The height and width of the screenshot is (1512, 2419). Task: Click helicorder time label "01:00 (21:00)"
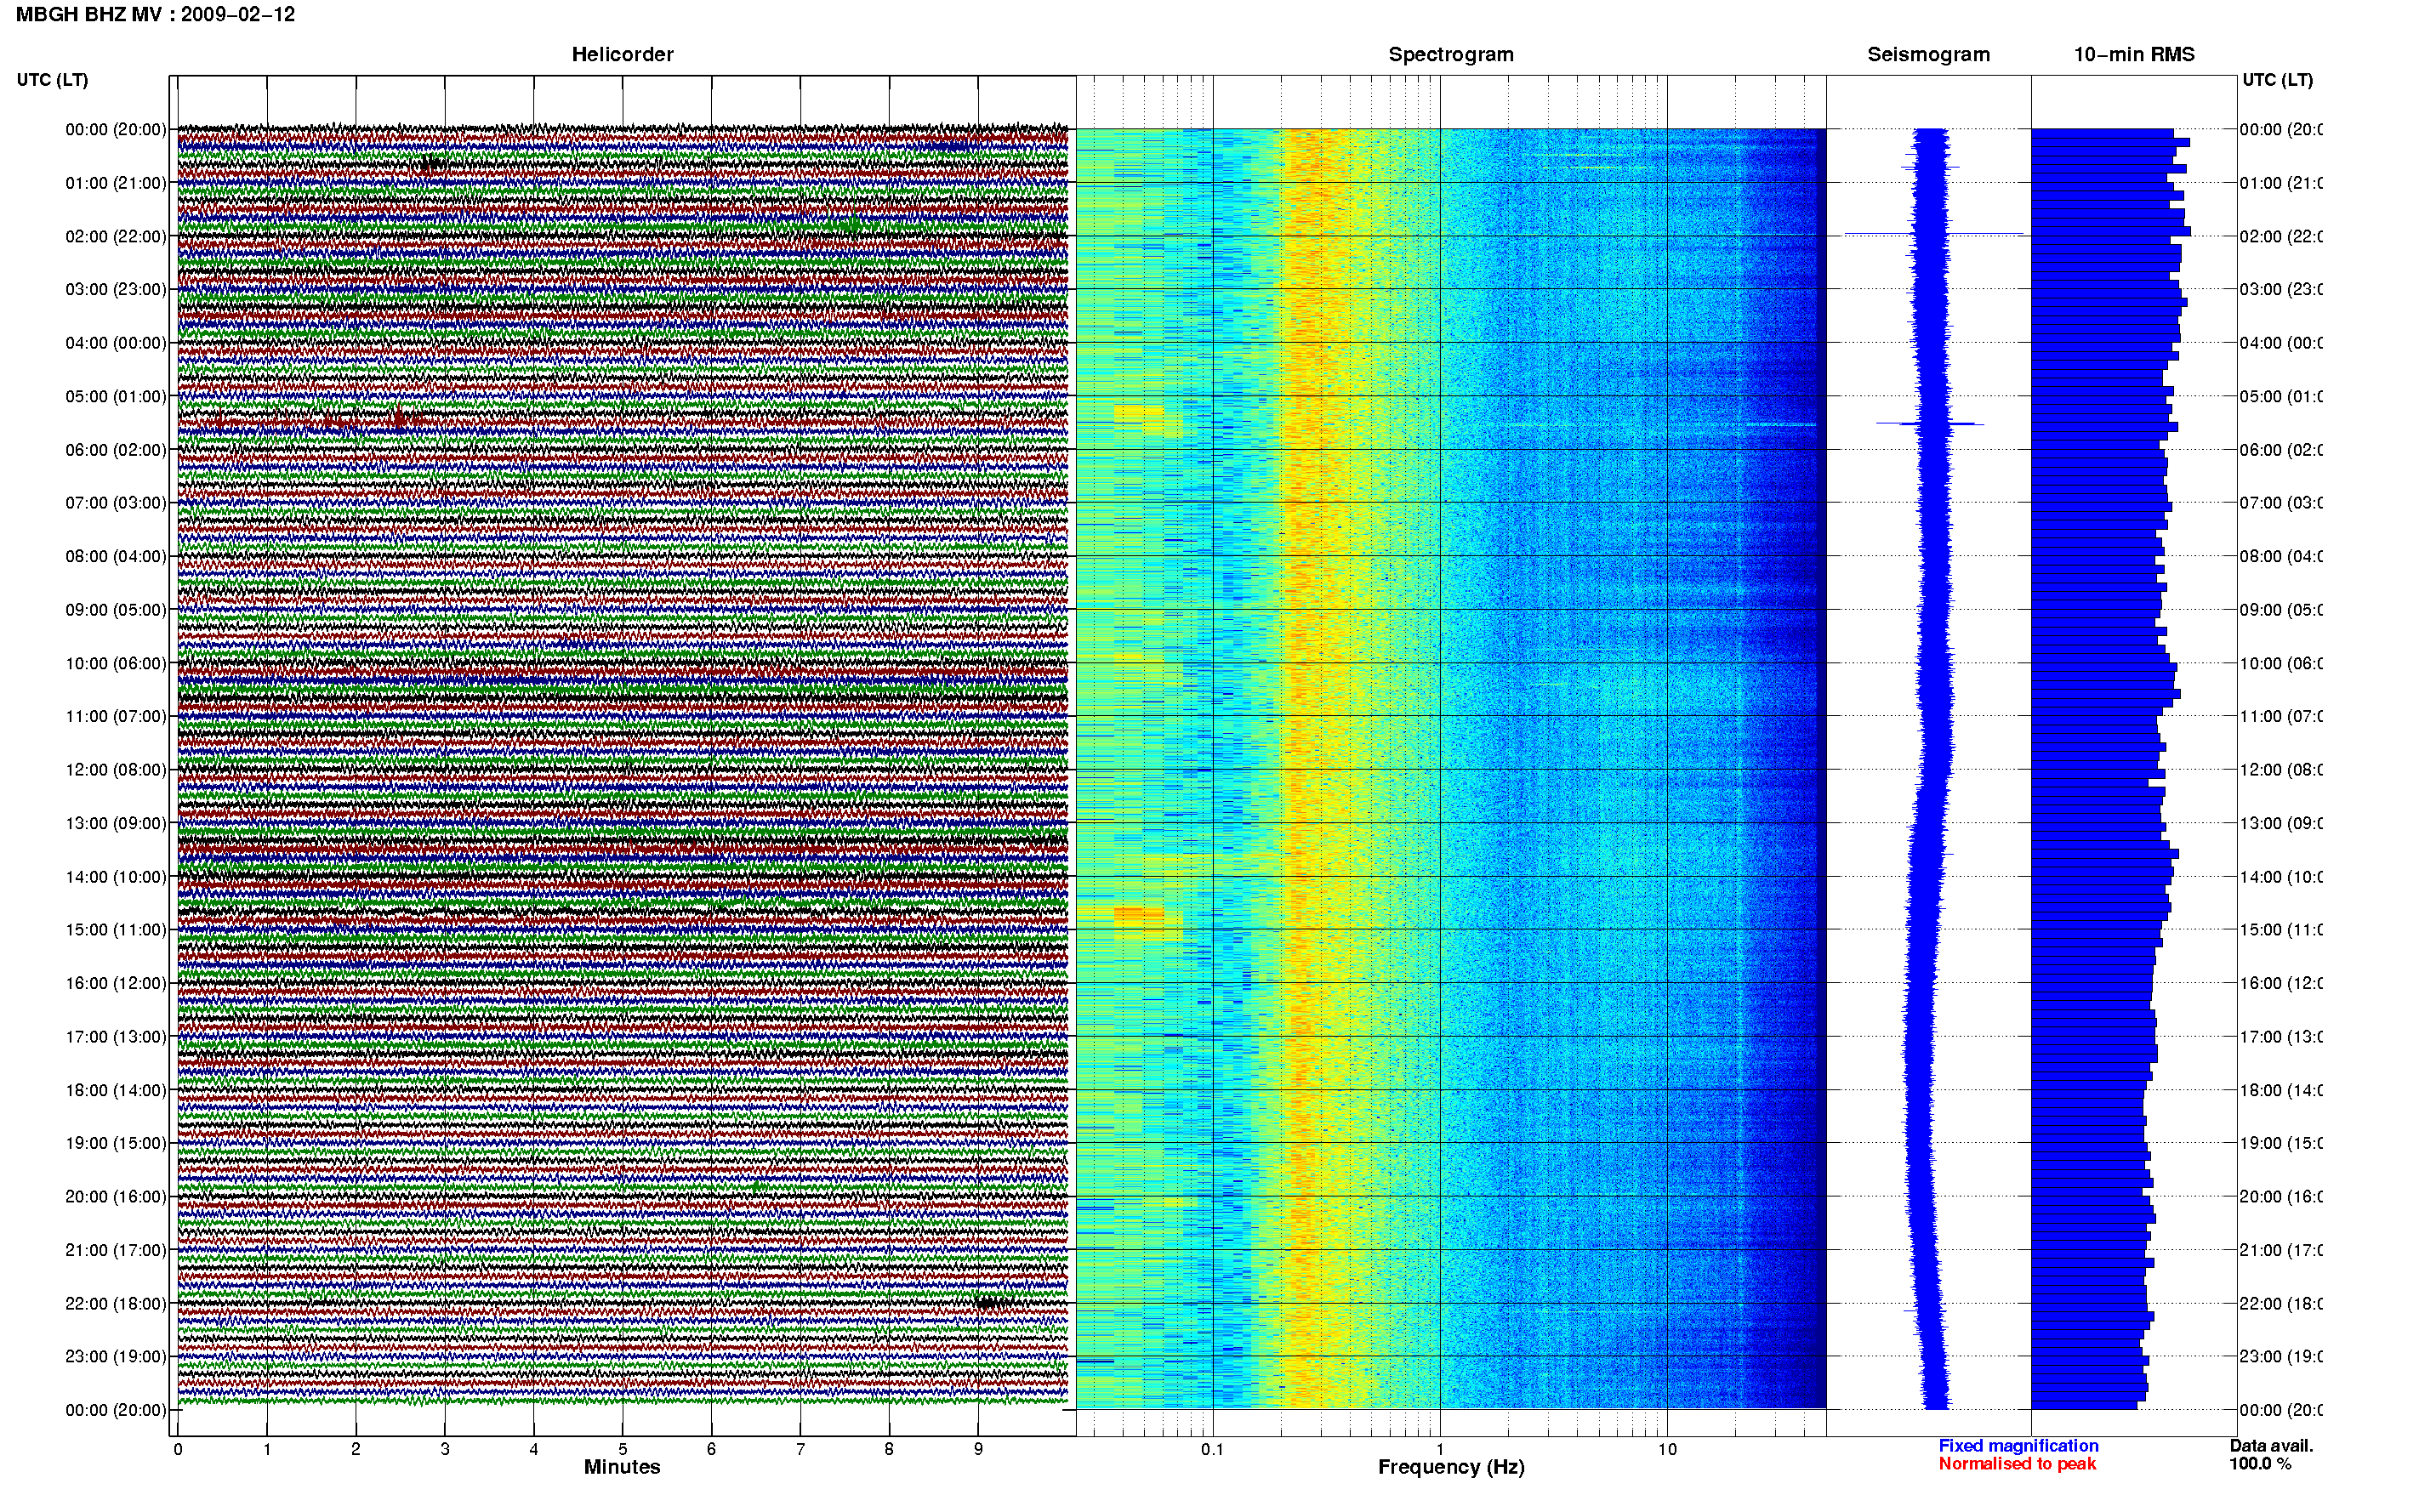(x=116, y=182)
